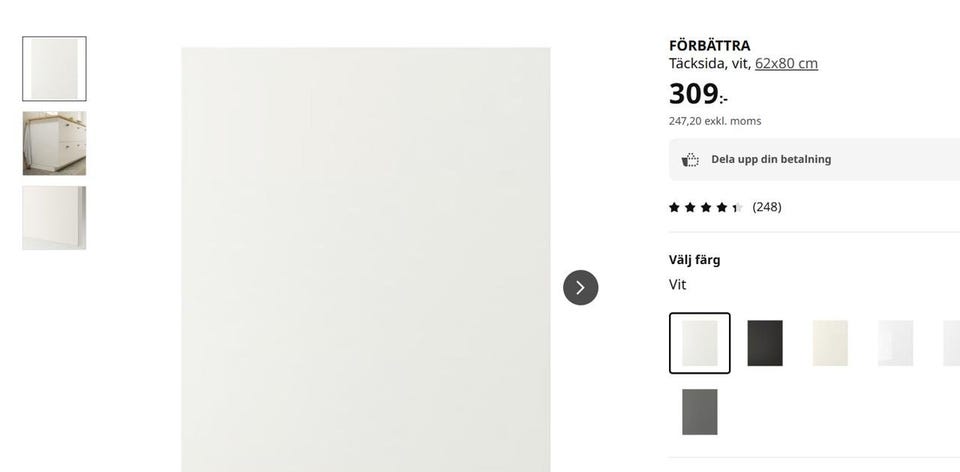The height and width of the screenshot is (472, 960).
Task: Click the 309 price text
Action: [698, 94]
